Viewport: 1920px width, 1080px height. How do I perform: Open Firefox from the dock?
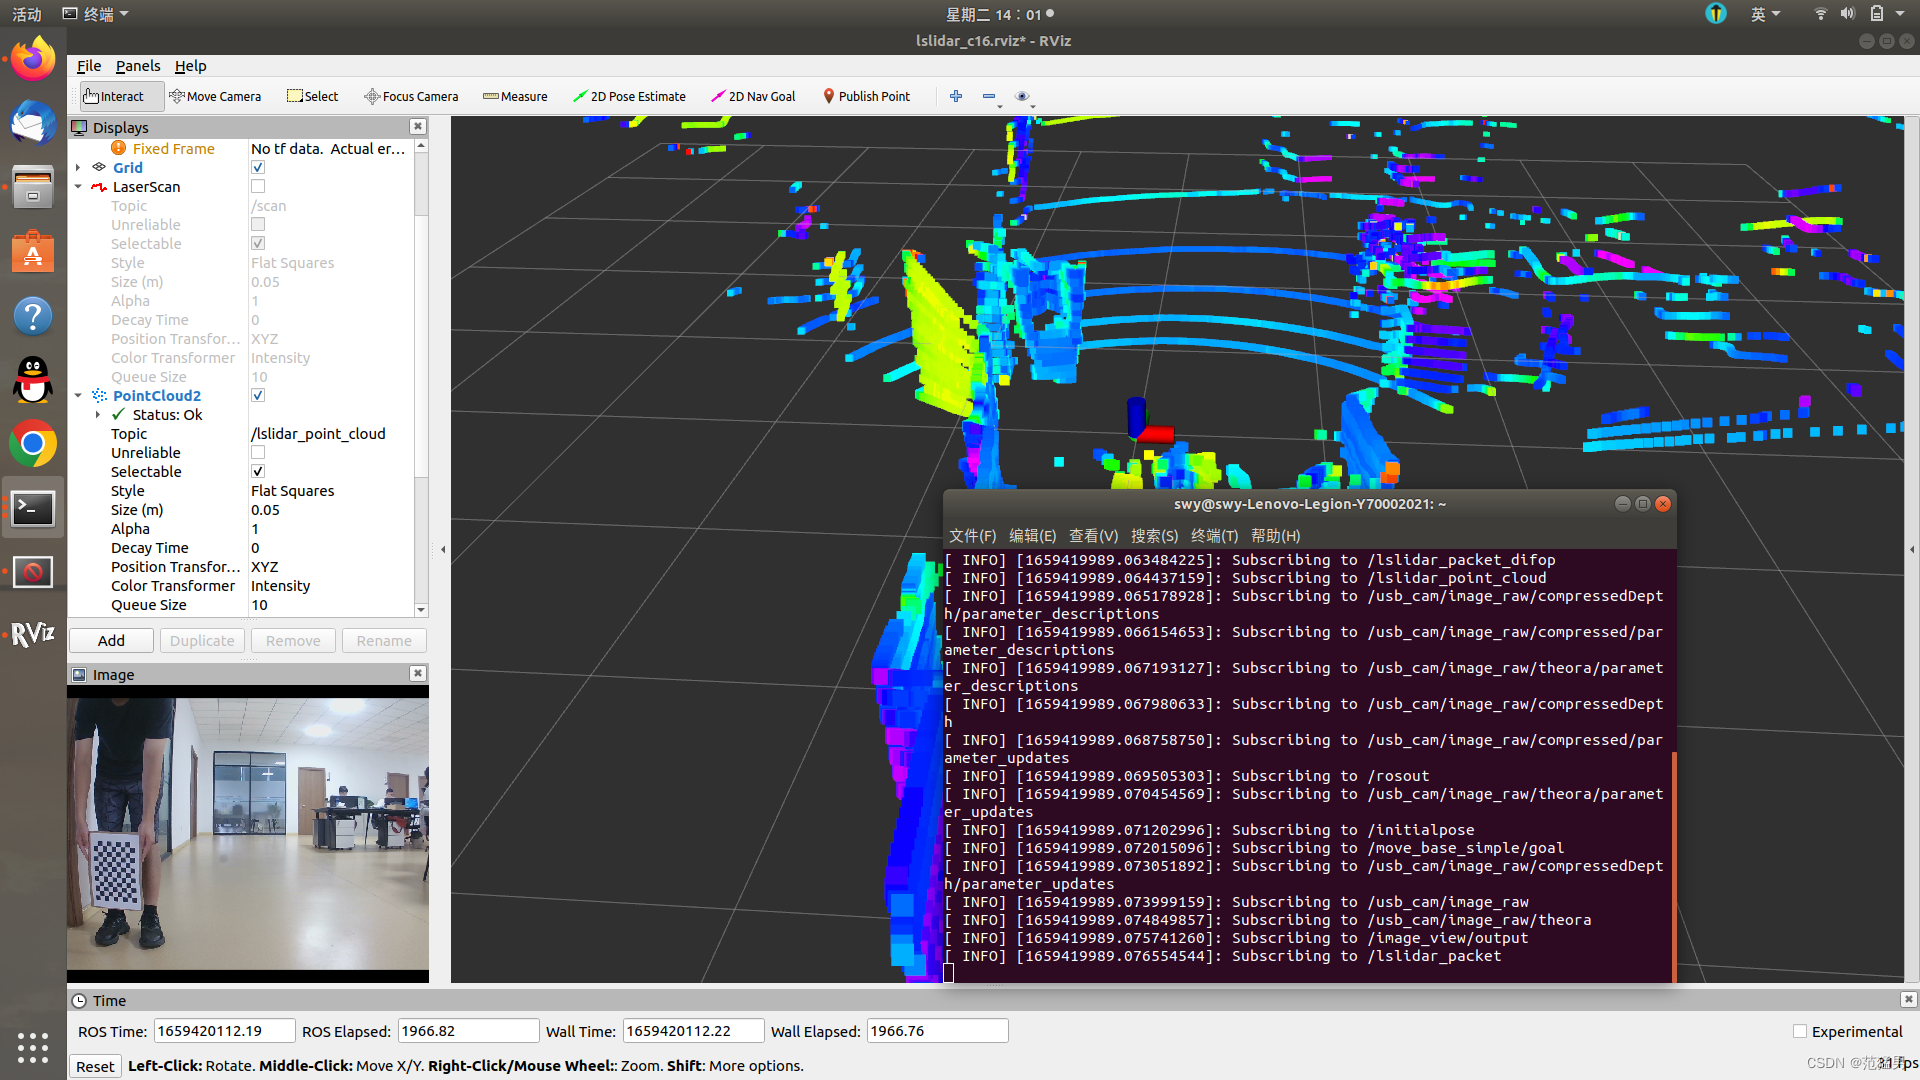click(33, 59)
